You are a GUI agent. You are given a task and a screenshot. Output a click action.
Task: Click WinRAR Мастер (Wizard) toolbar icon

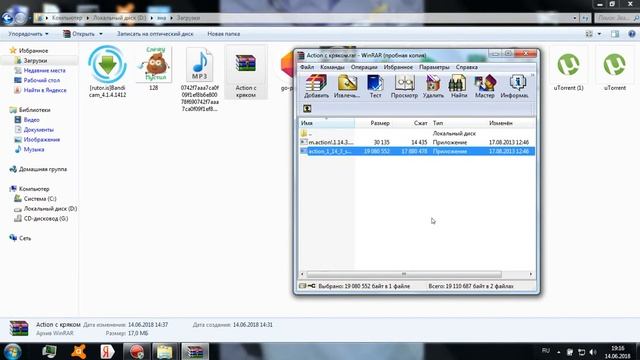[x=484, y=86]
